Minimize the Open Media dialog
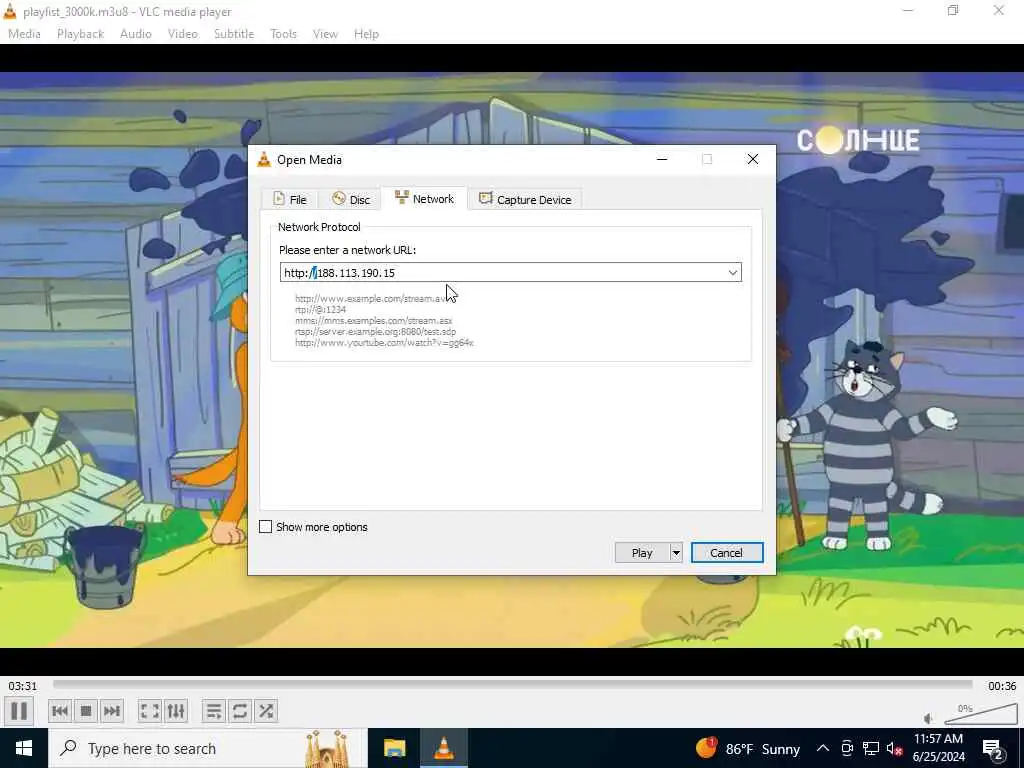 [x=662, y=159]
